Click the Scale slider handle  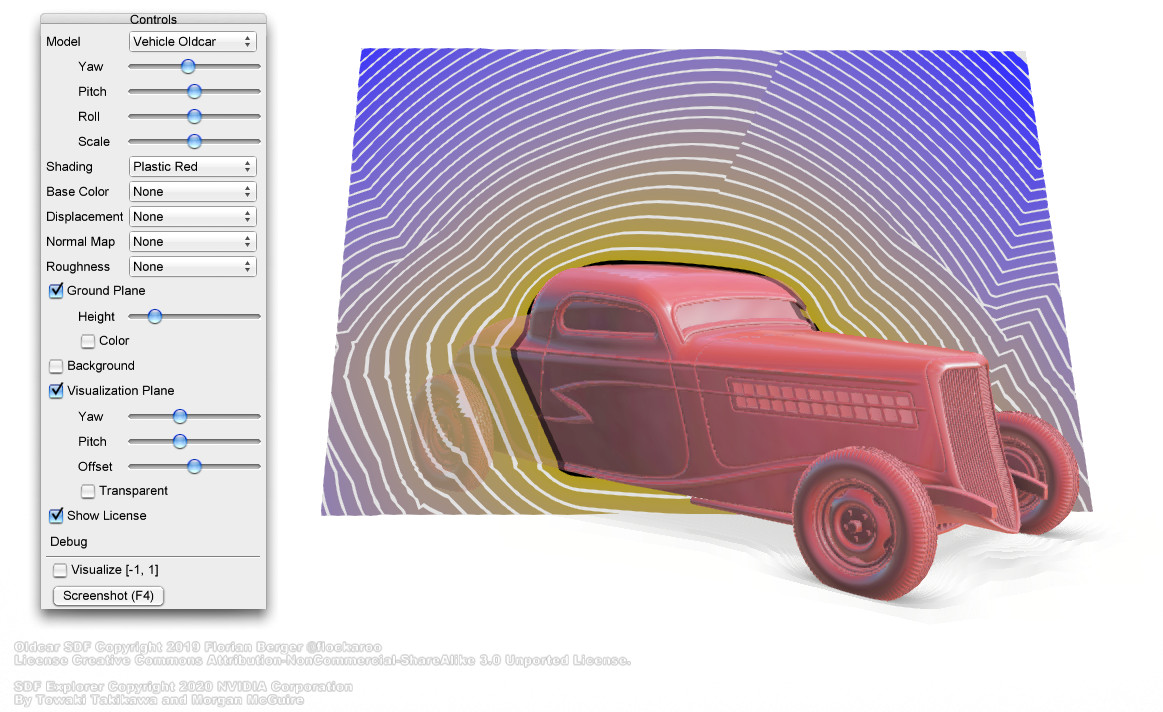click(194, 142)
